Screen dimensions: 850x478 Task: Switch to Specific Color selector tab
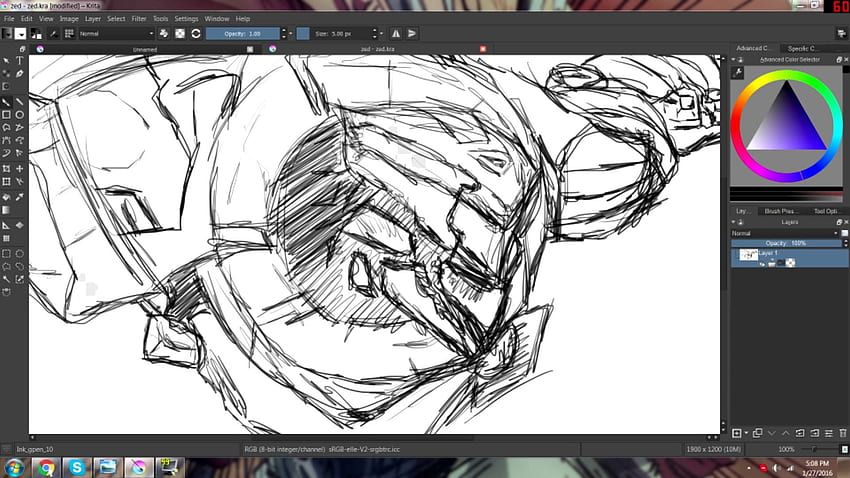[802, 48]
